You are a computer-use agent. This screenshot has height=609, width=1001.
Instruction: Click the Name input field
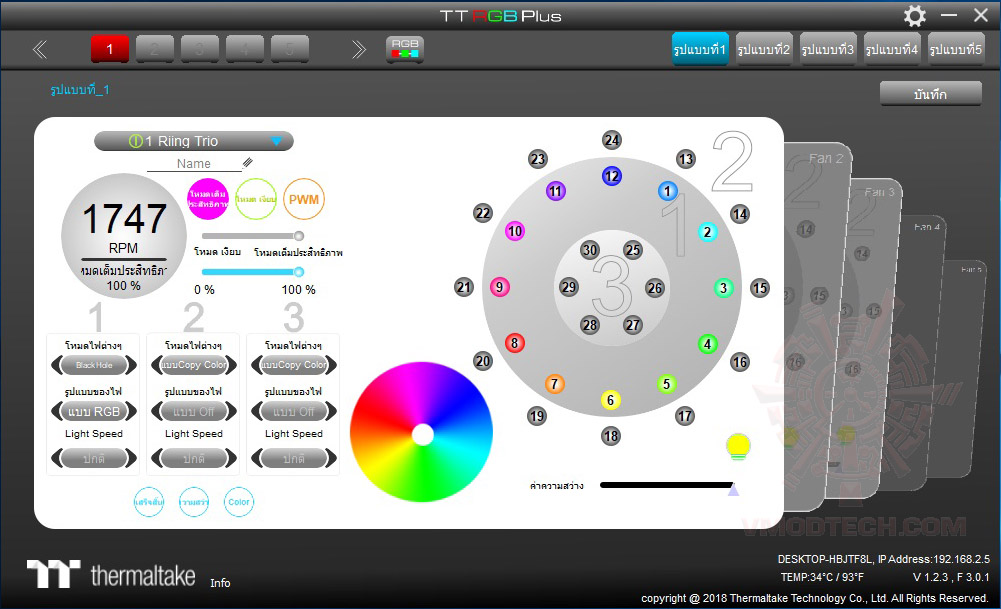click(194, 163)
